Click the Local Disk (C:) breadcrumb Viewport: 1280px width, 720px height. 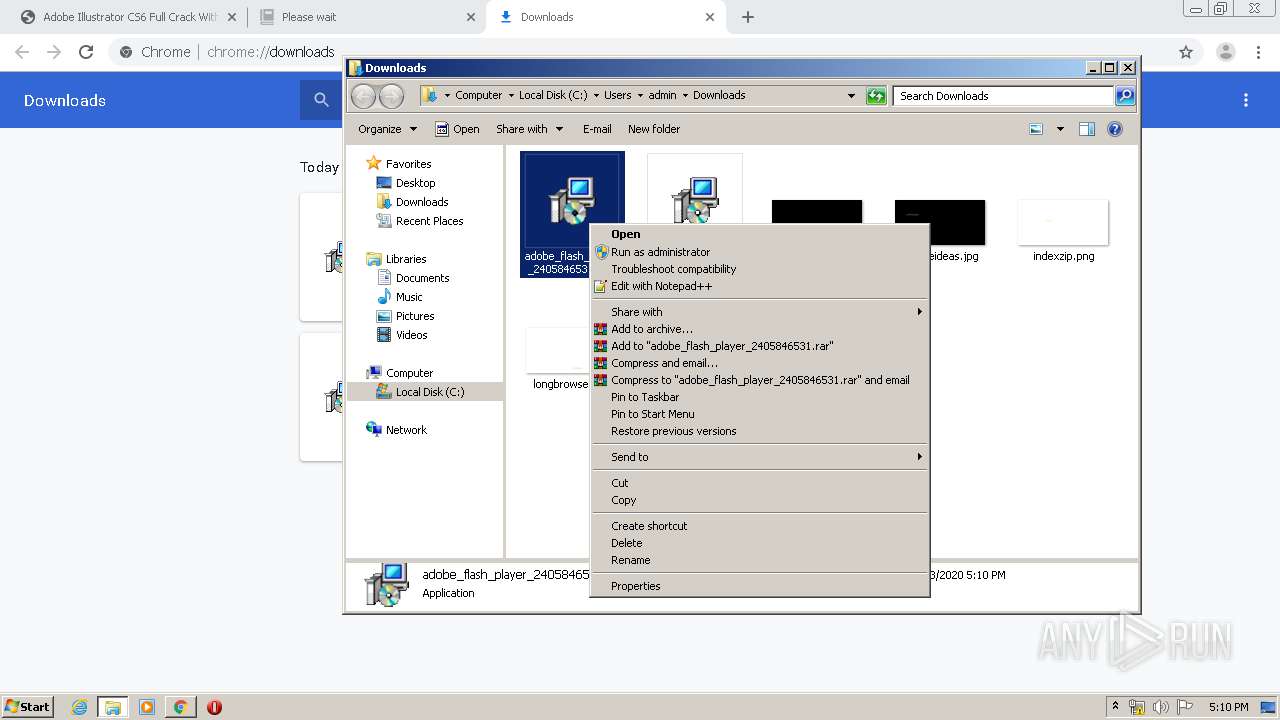[x=553, y=96]
